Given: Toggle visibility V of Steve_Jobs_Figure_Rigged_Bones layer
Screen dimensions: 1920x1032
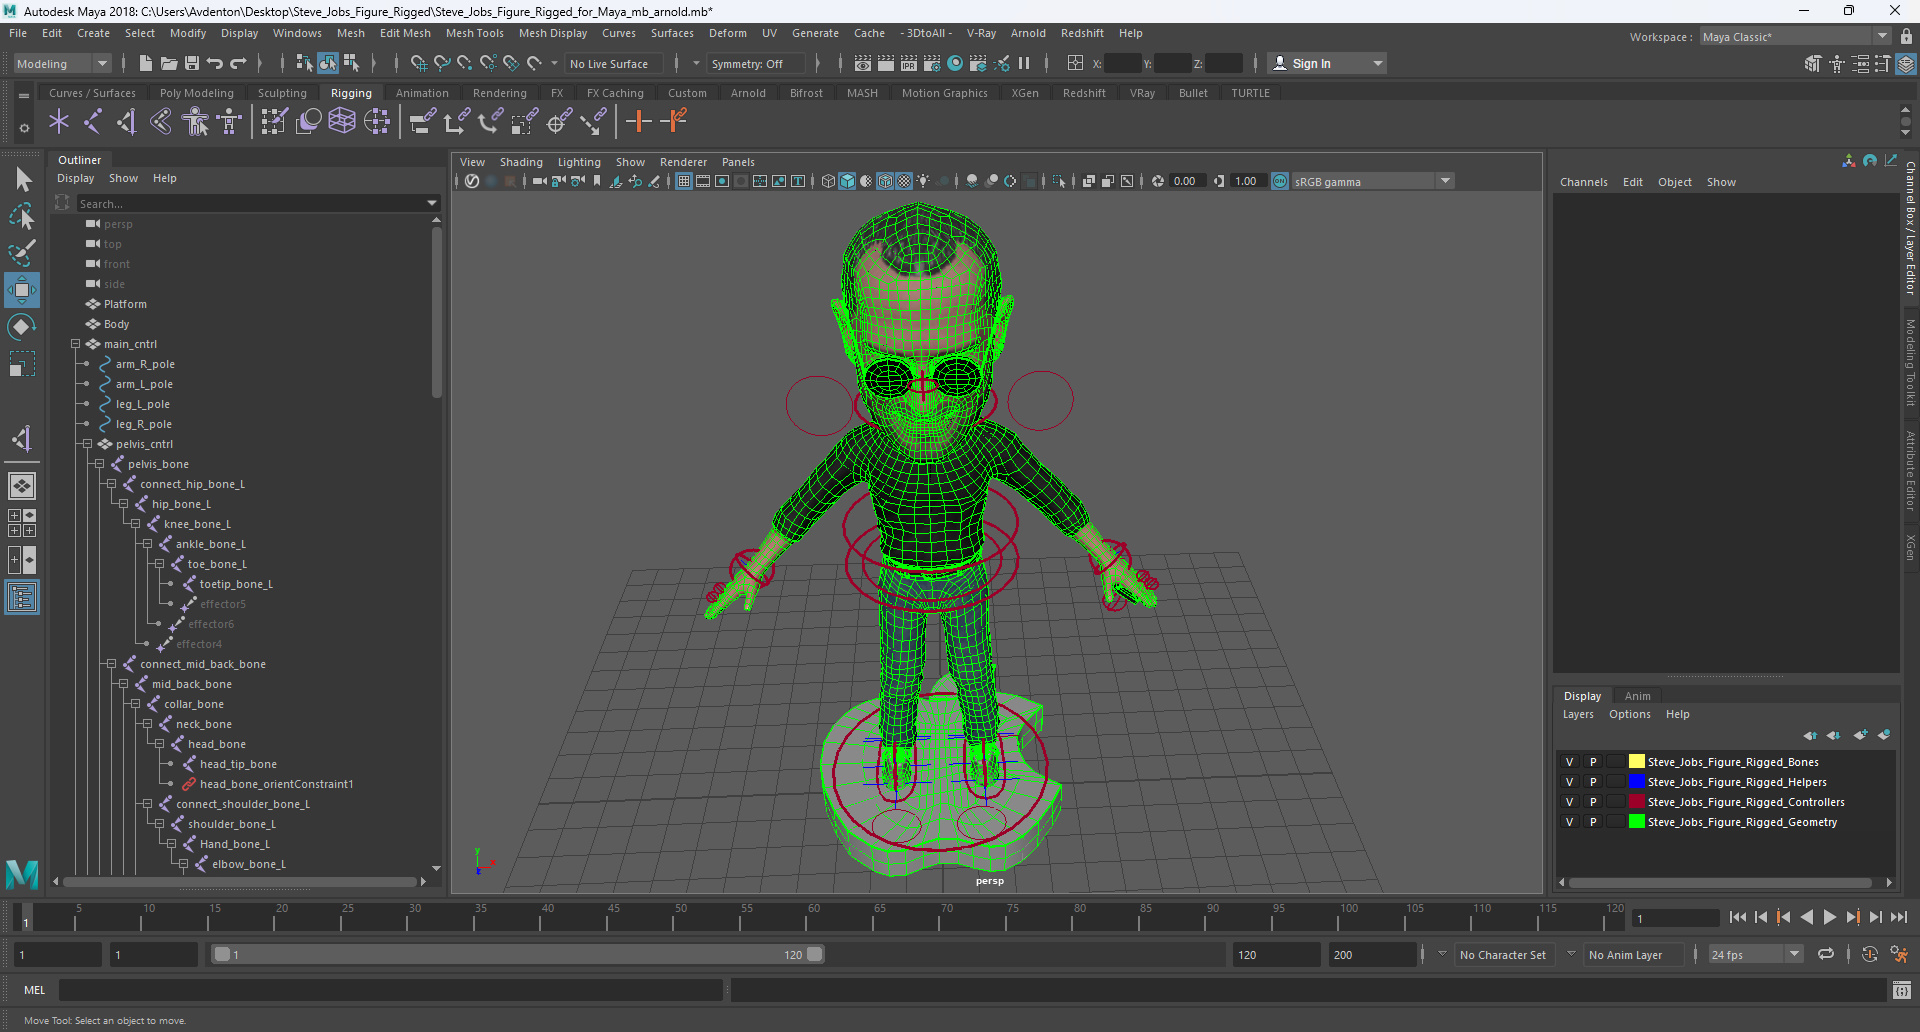Looking at the screenshot, I should (1569, 762).
